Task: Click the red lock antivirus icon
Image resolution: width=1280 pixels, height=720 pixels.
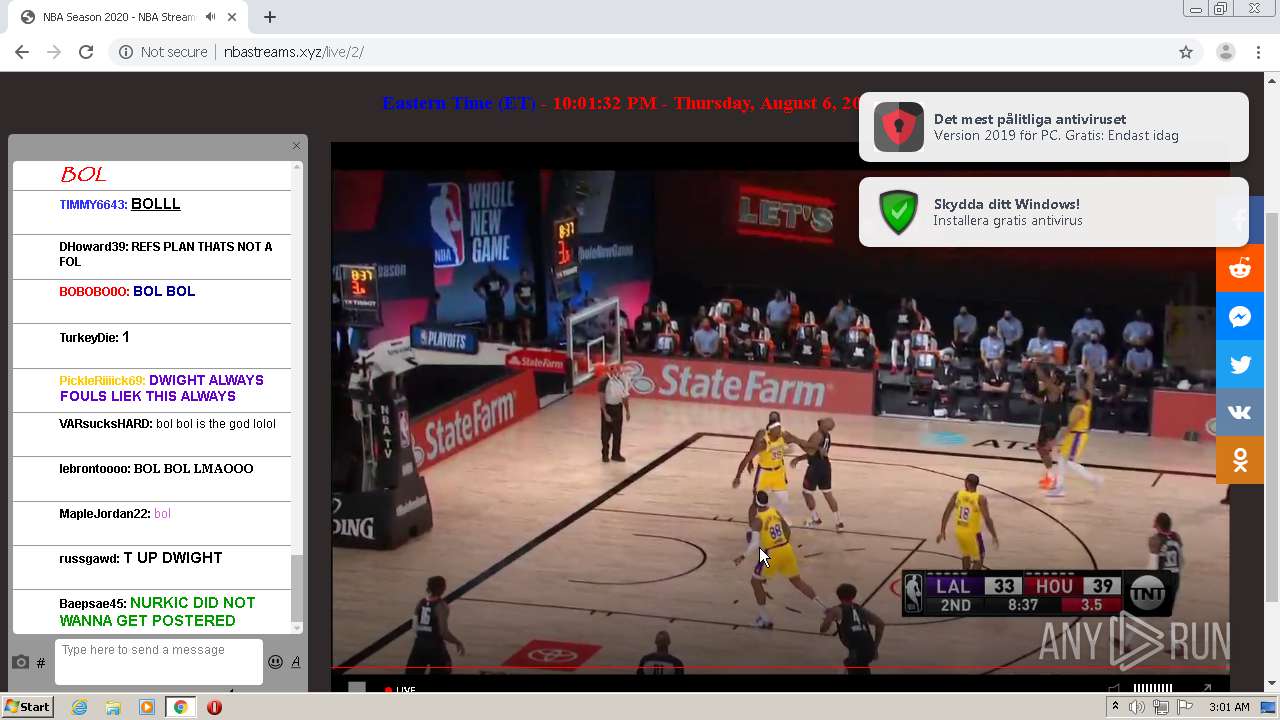Action: point(898,127)
